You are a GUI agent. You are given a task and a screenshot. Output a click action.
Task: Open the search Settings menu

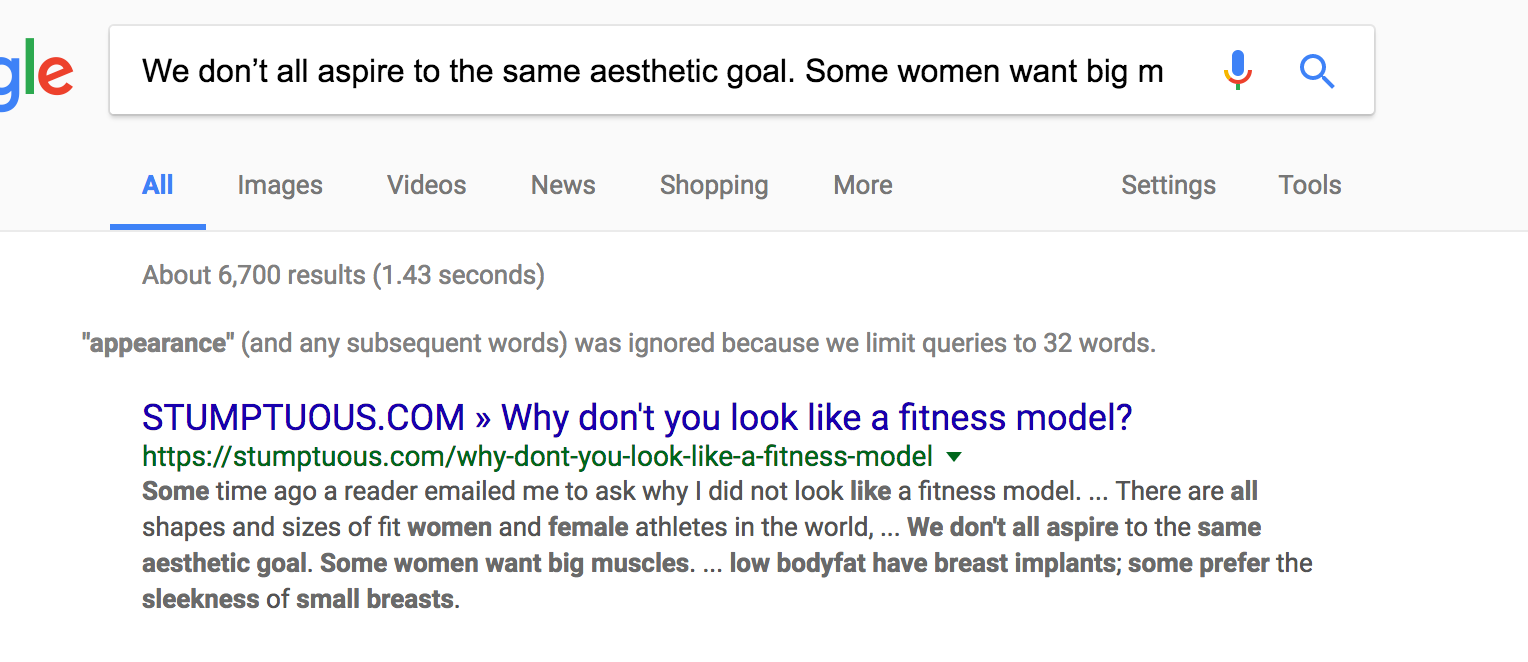tap(1168, 185)
